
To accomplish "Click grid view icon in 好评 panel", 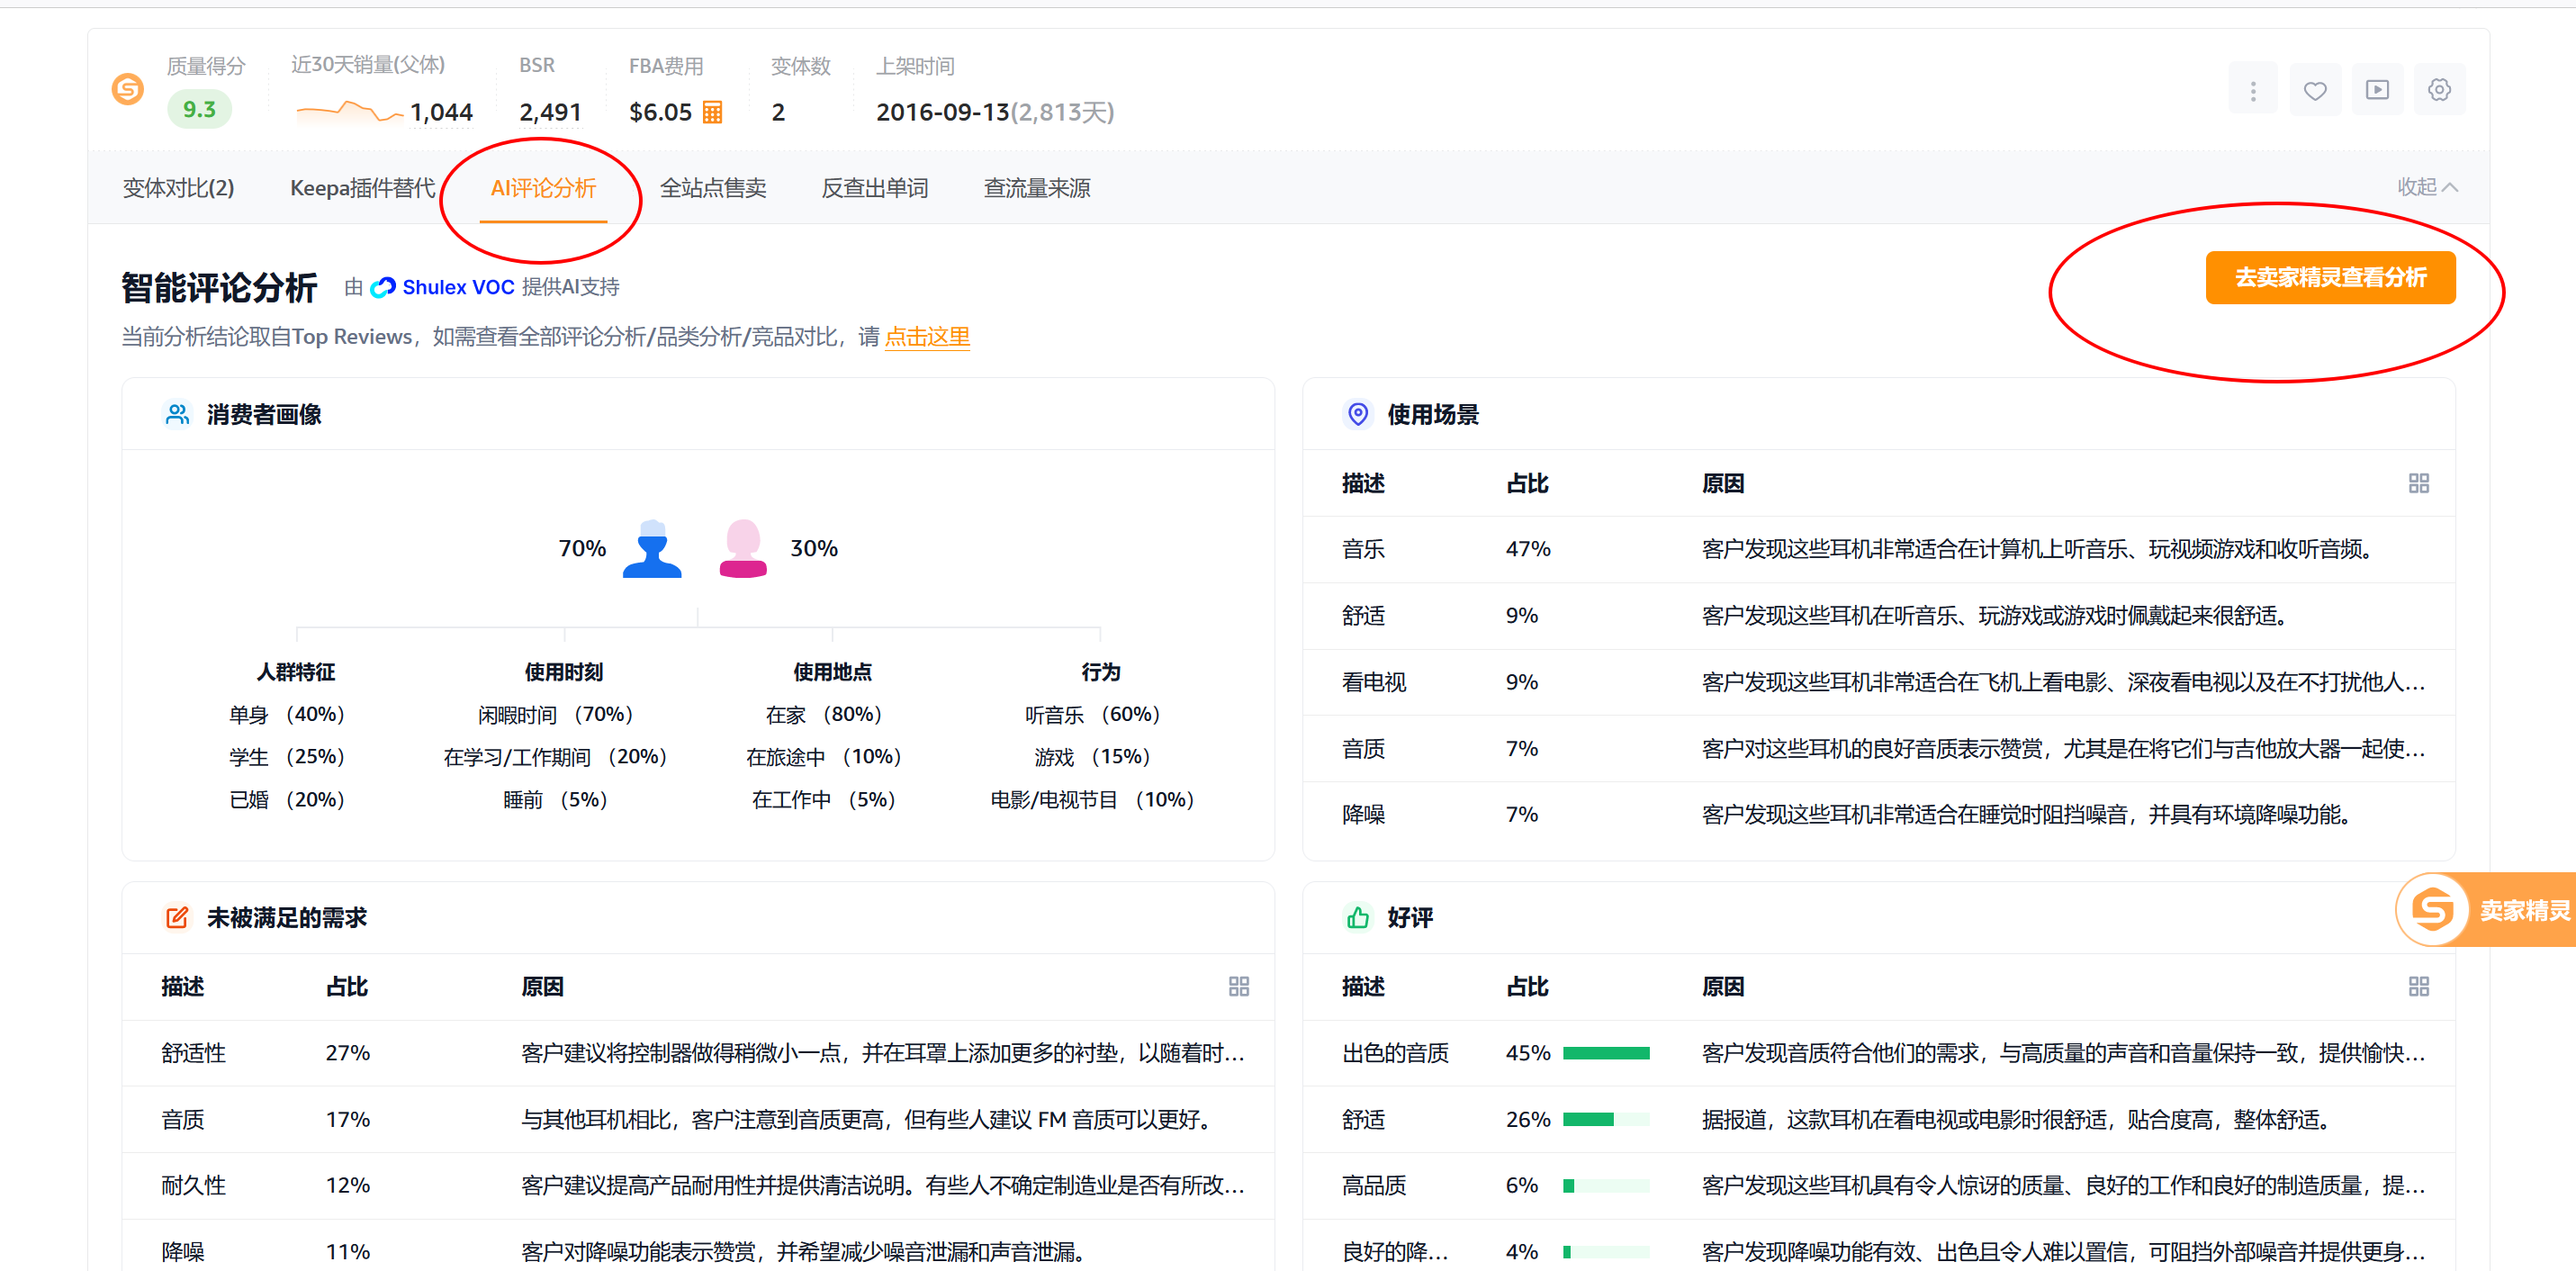I will [2418, 987].
